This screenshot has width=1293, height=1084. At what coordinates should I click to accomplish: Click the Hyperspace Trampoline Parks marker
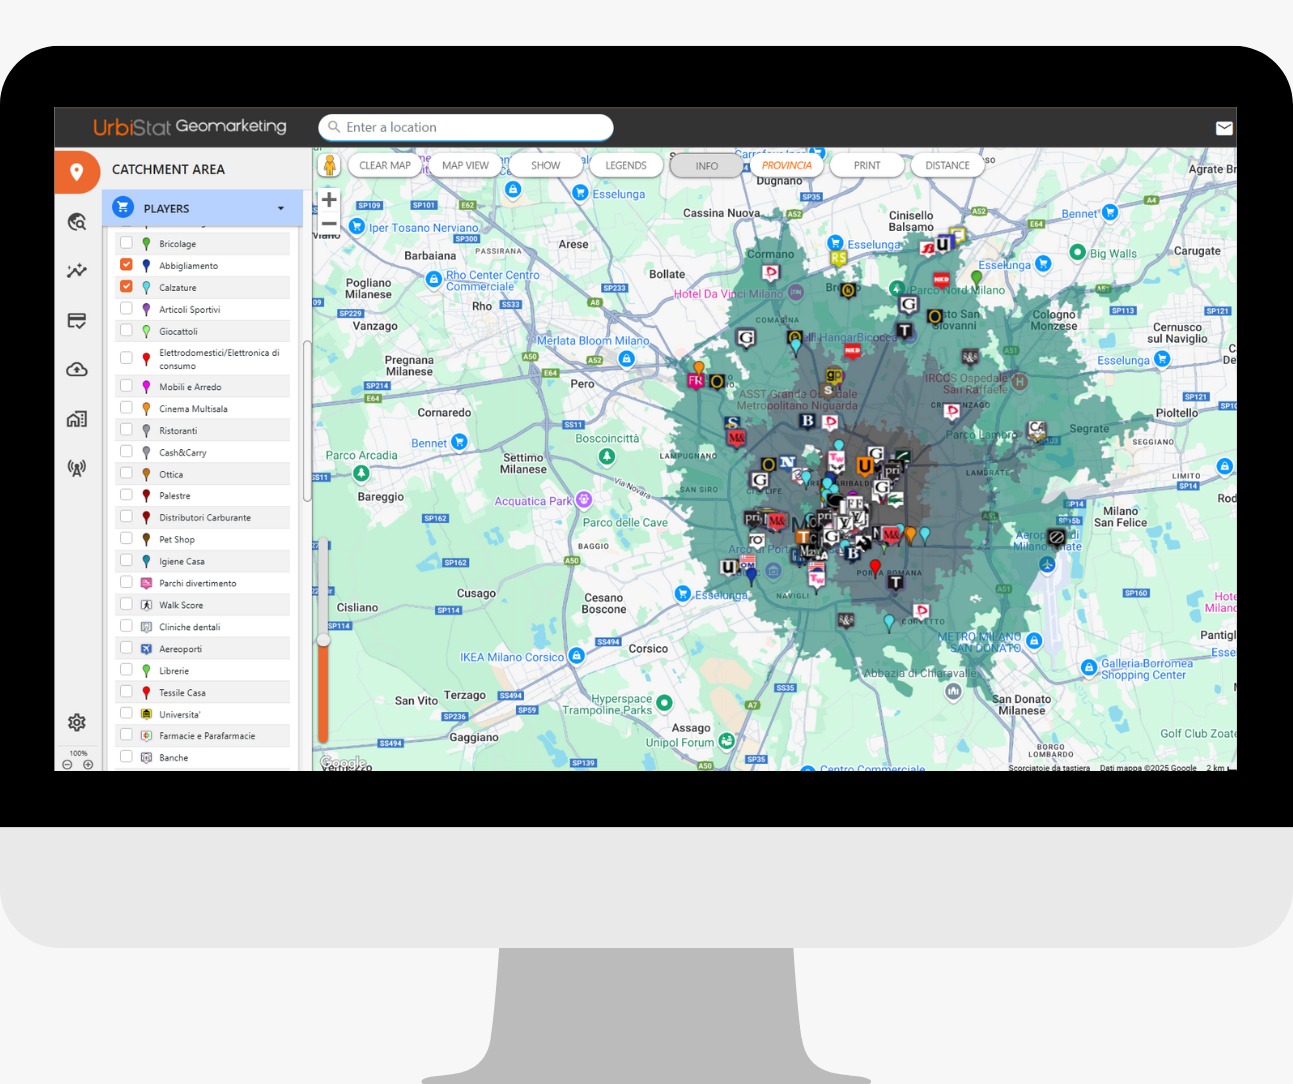(664, 703)
